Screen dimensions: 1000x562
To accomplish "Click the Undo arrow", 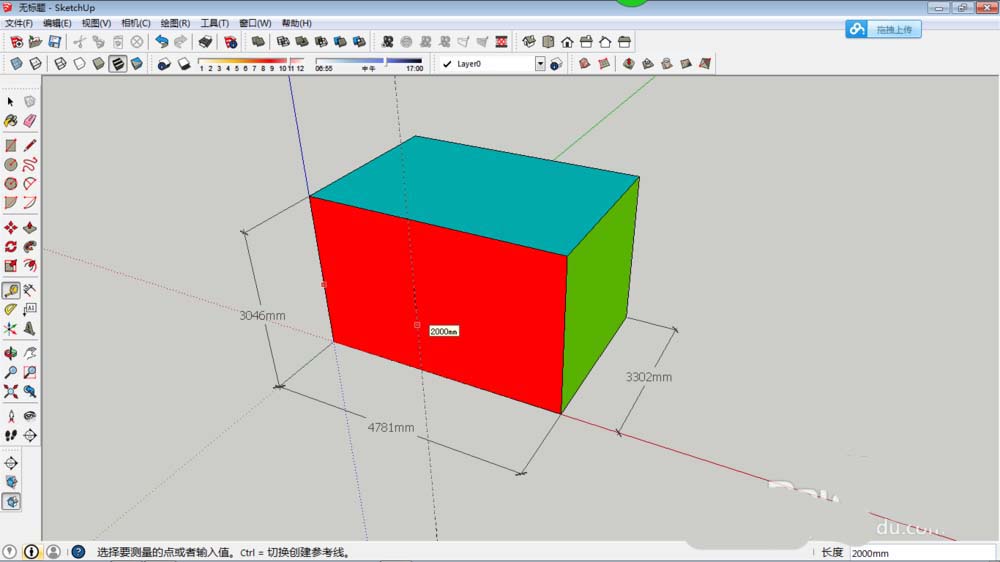I will tap(162, 42).
